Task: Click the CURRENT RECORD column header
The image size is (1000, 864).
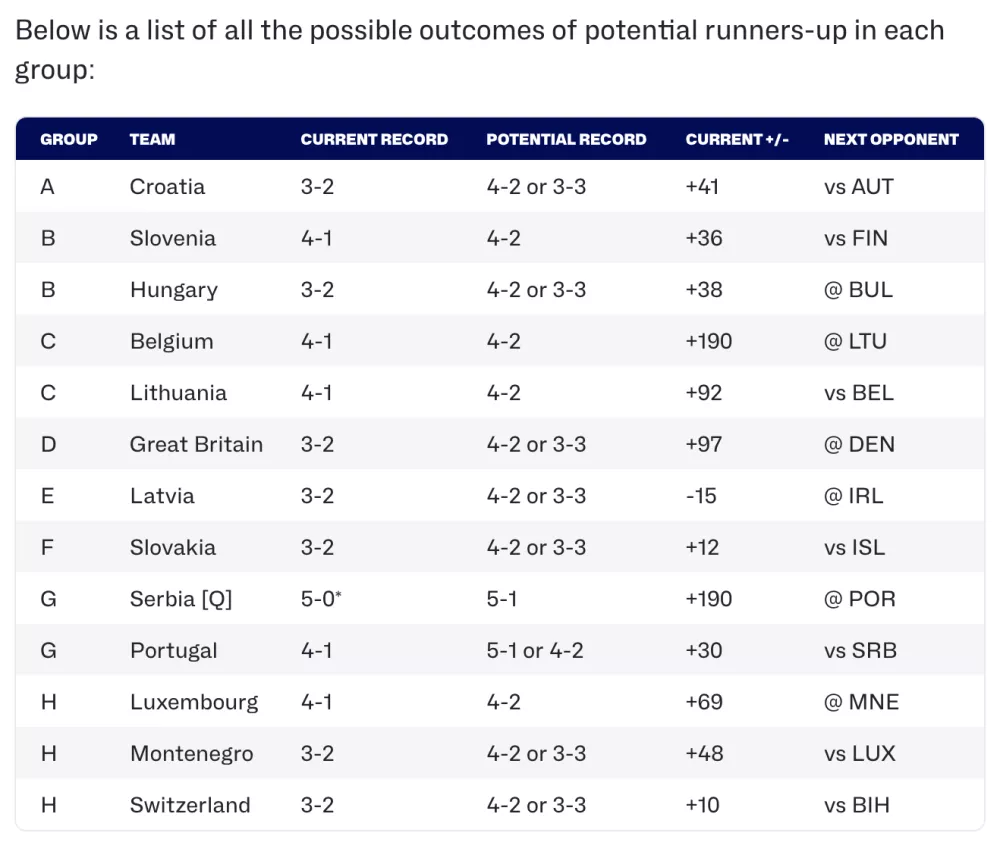Action: pyautogui.click(x=374, y=139)
